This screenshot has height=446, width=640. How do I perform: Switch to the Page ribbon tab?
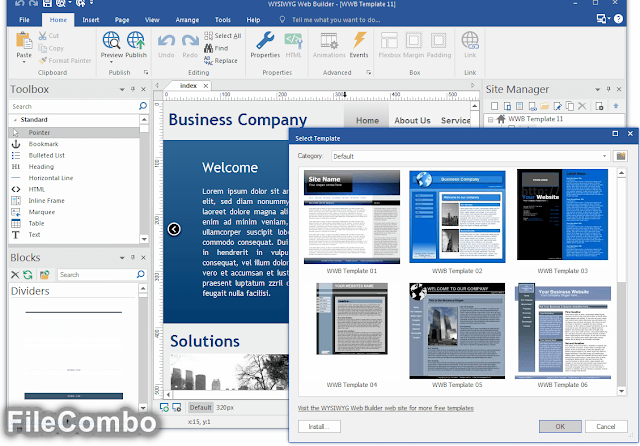point(122,20)
